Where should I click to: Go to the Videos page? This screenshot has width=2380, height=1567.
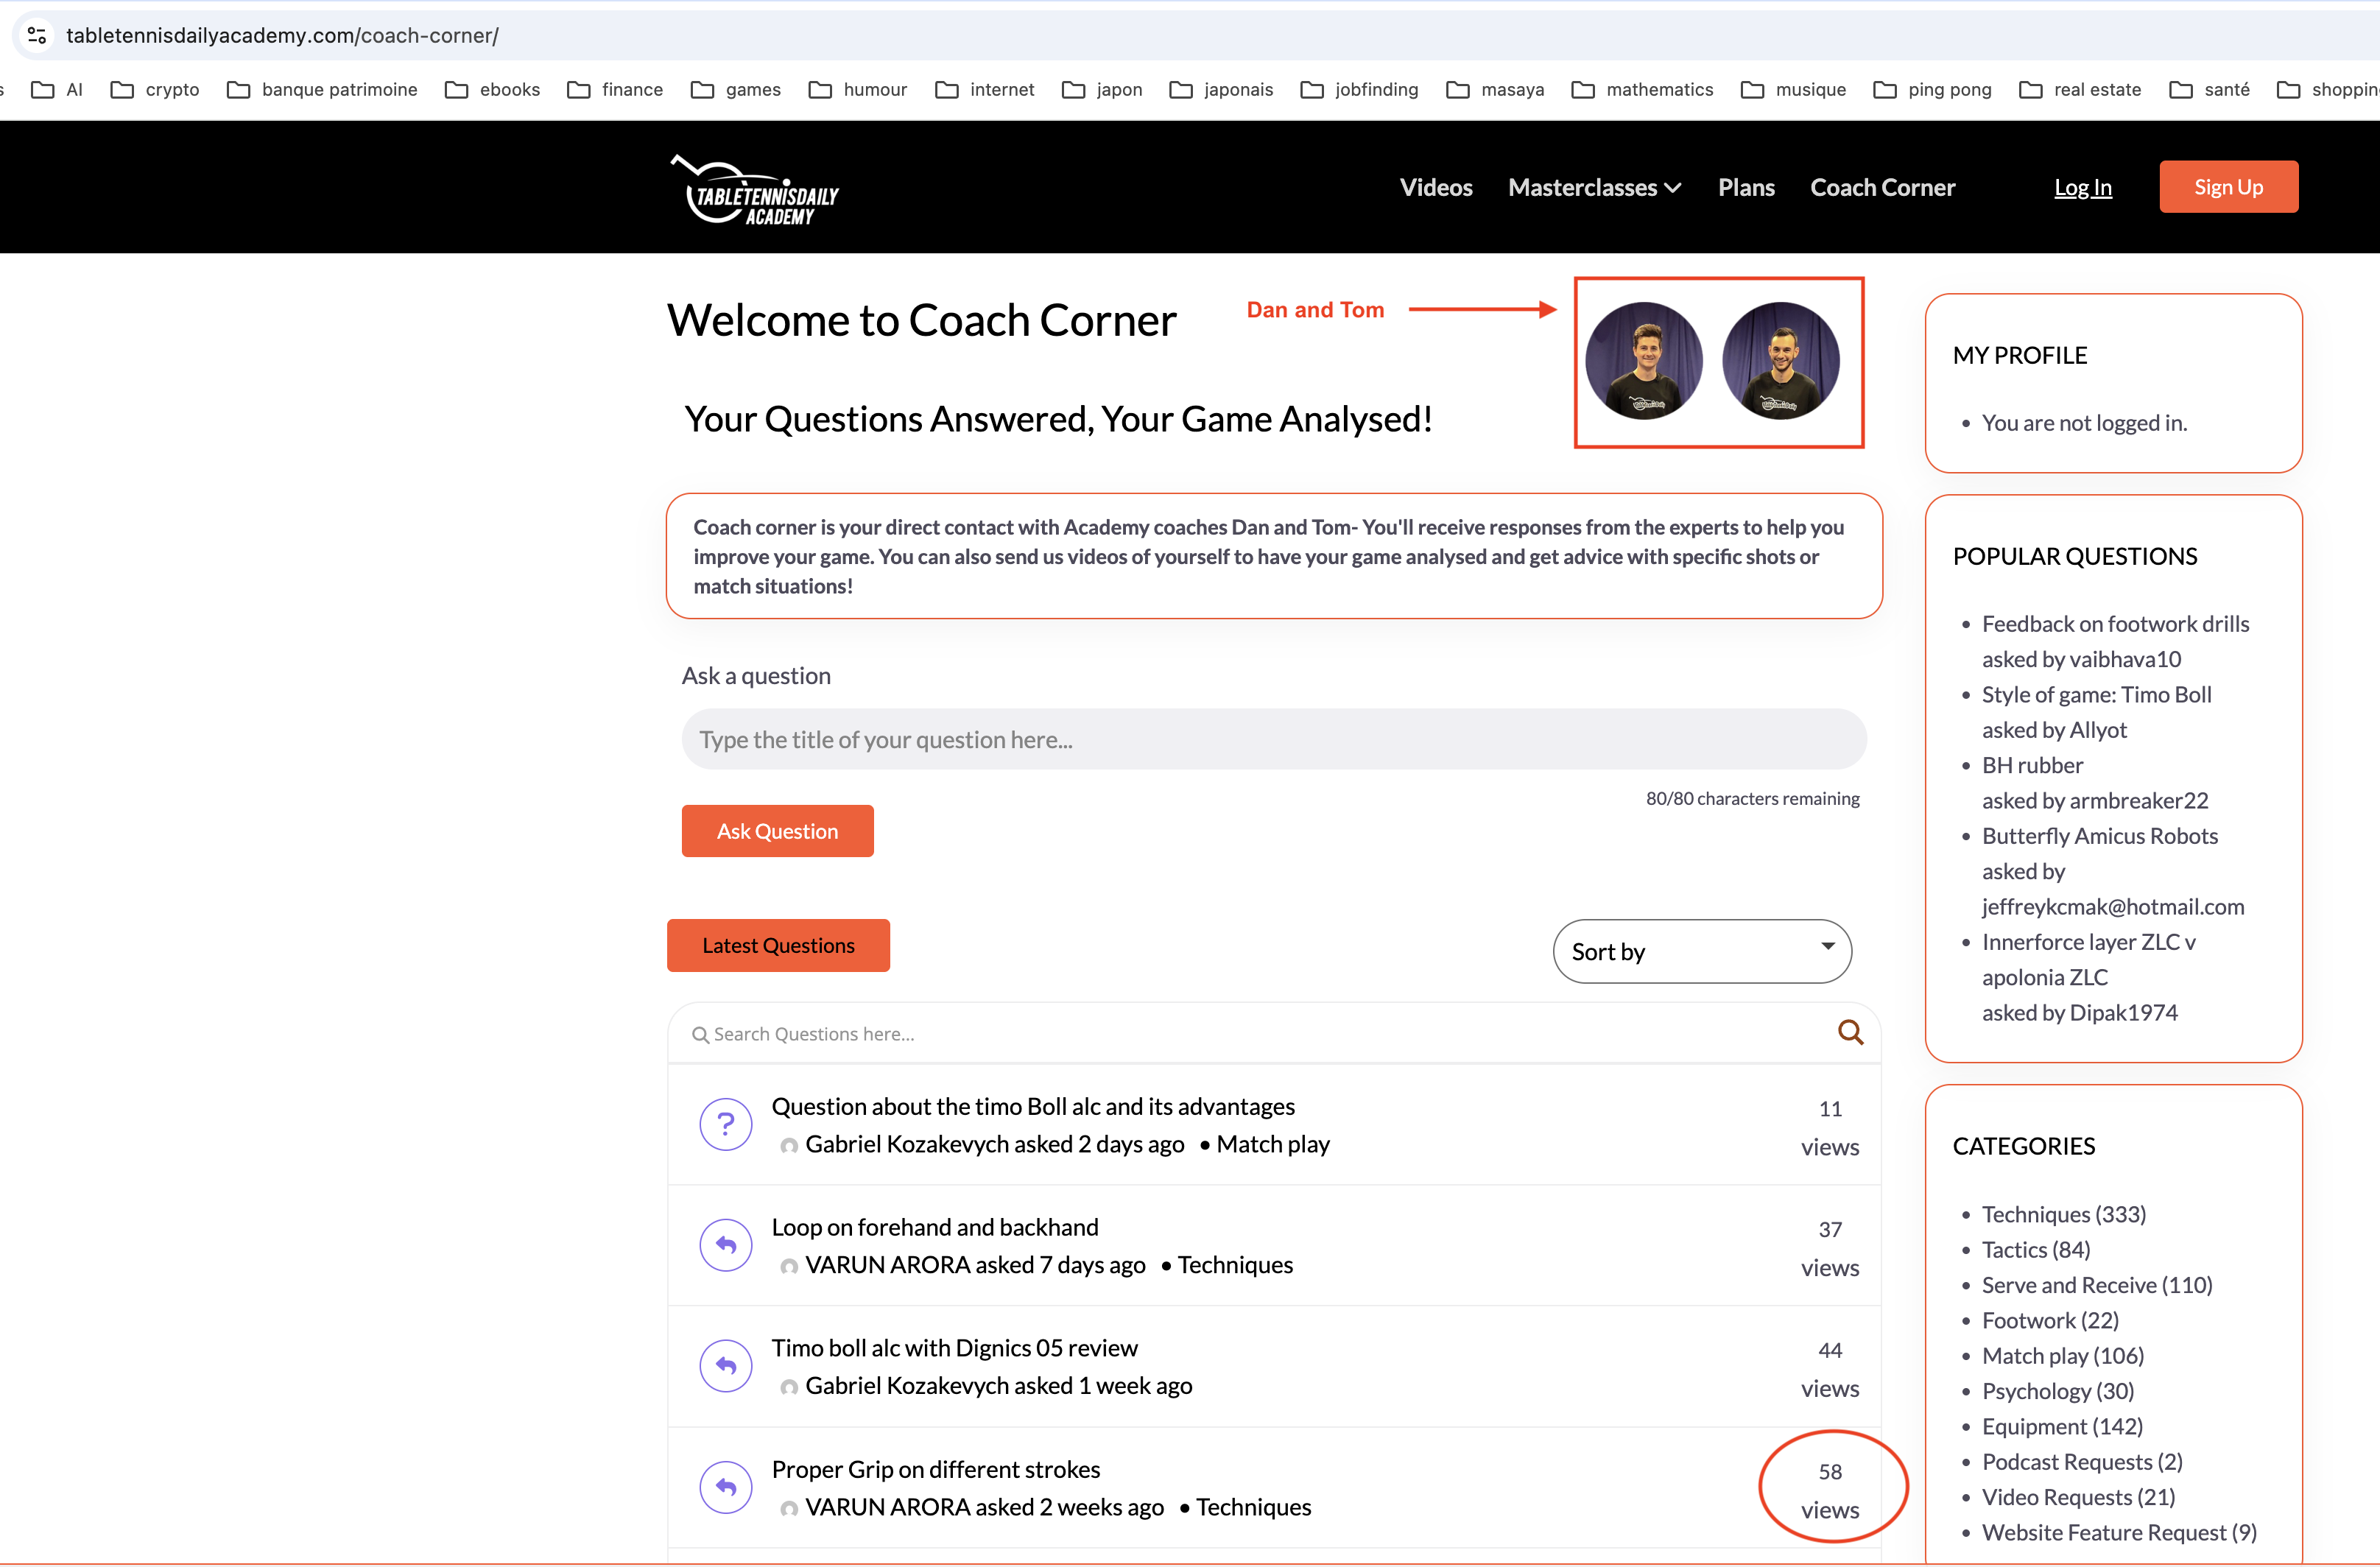click(1436, 187)
